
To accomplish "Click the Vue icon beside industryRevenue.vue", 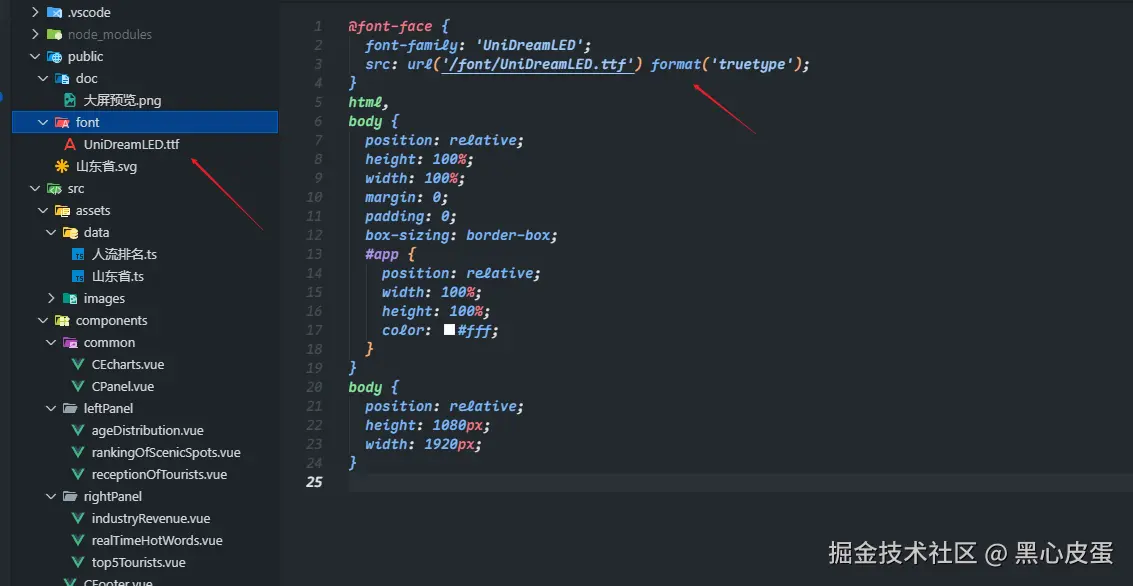I will [78, 519].
